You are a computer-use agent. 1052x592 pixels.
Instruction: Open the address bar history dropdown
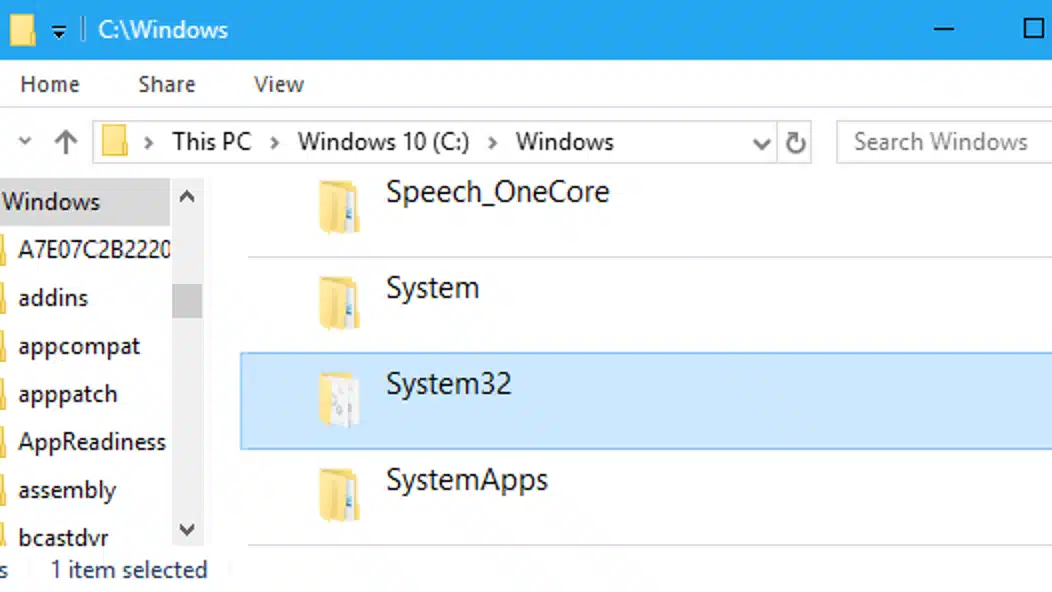(x=762, y=142)
